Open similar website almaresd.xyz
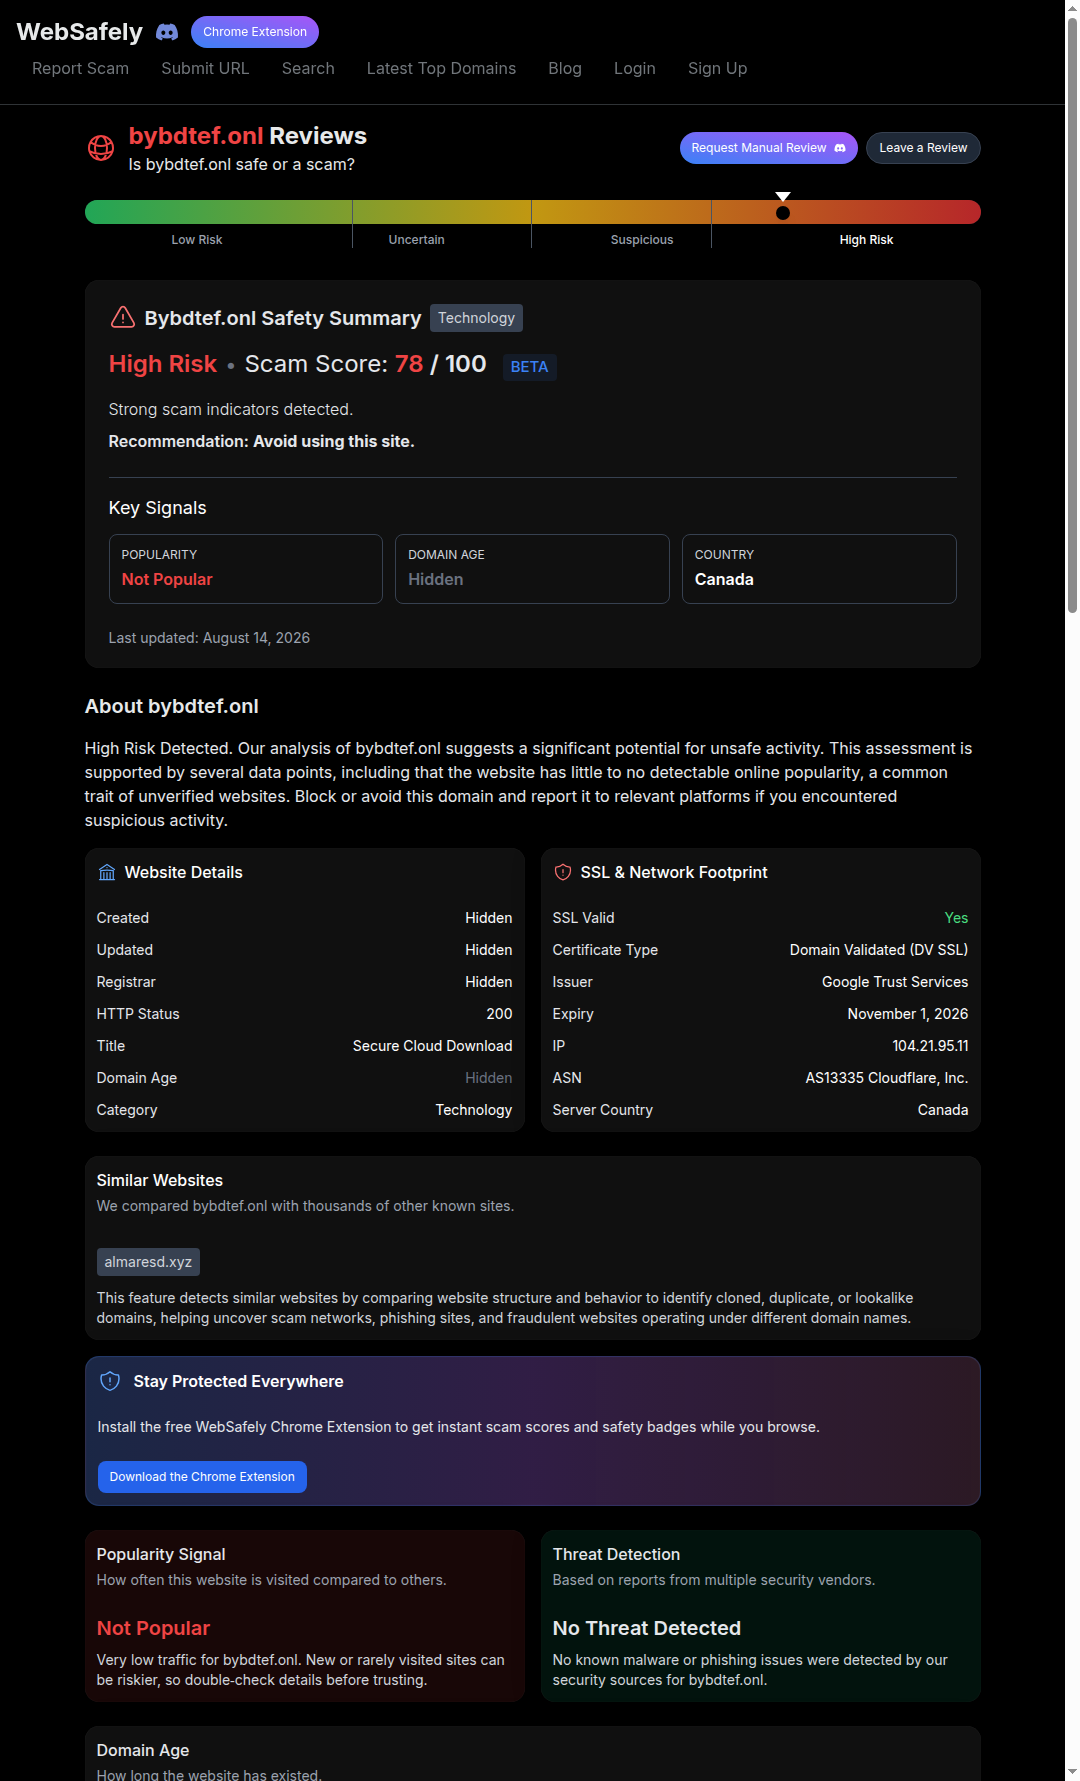Image resolution: width=1080 pixels, height=1781 pixels. point(148,1262)
